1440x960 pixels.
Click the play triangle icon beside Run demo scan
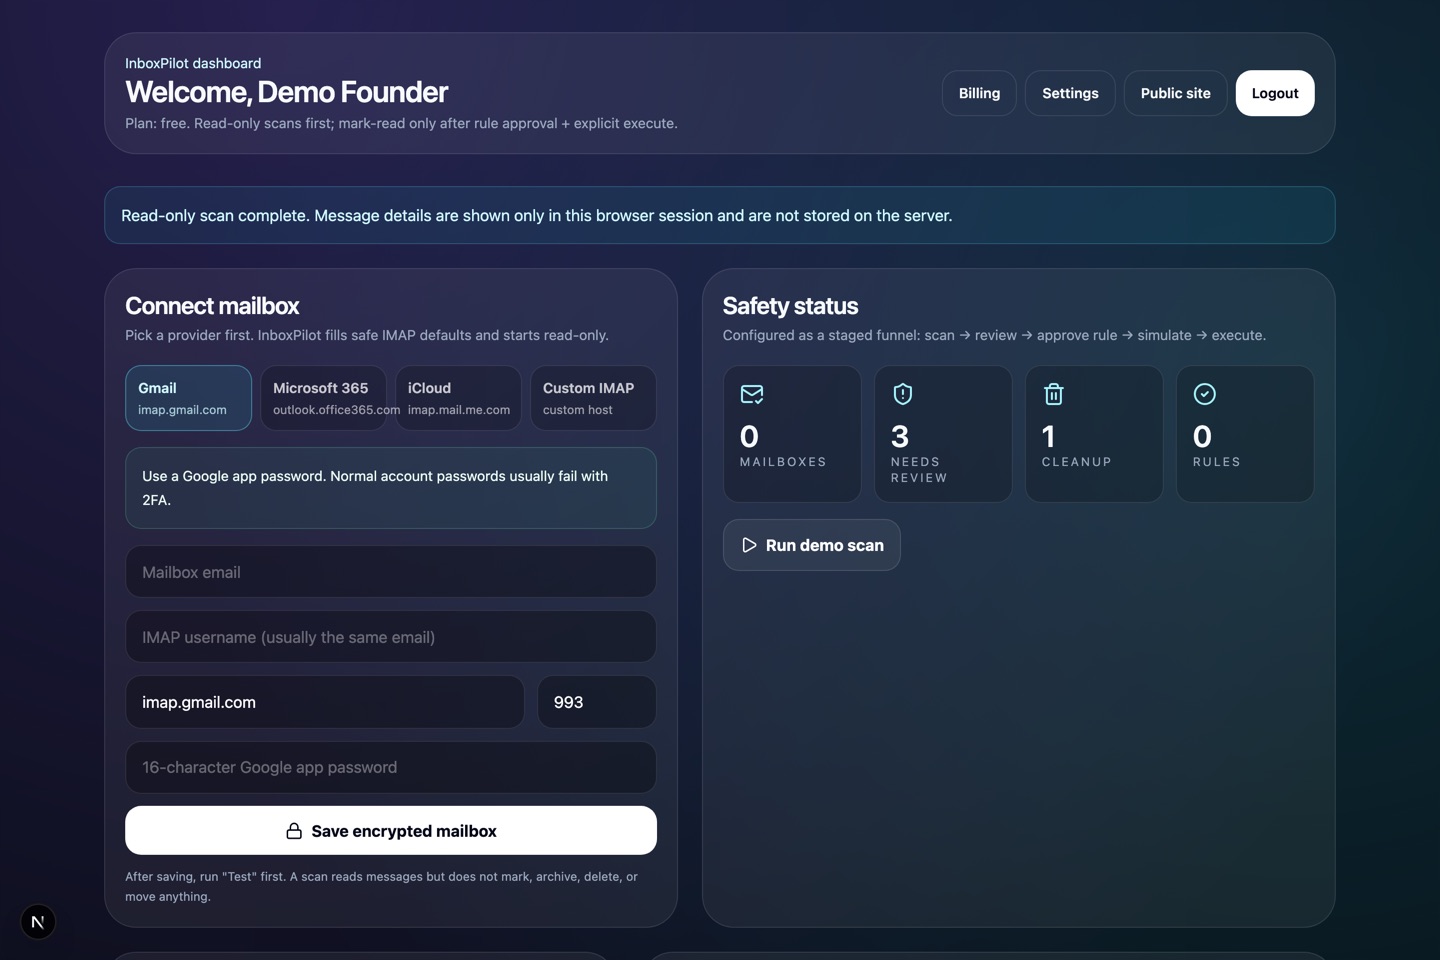pos(749,545)
